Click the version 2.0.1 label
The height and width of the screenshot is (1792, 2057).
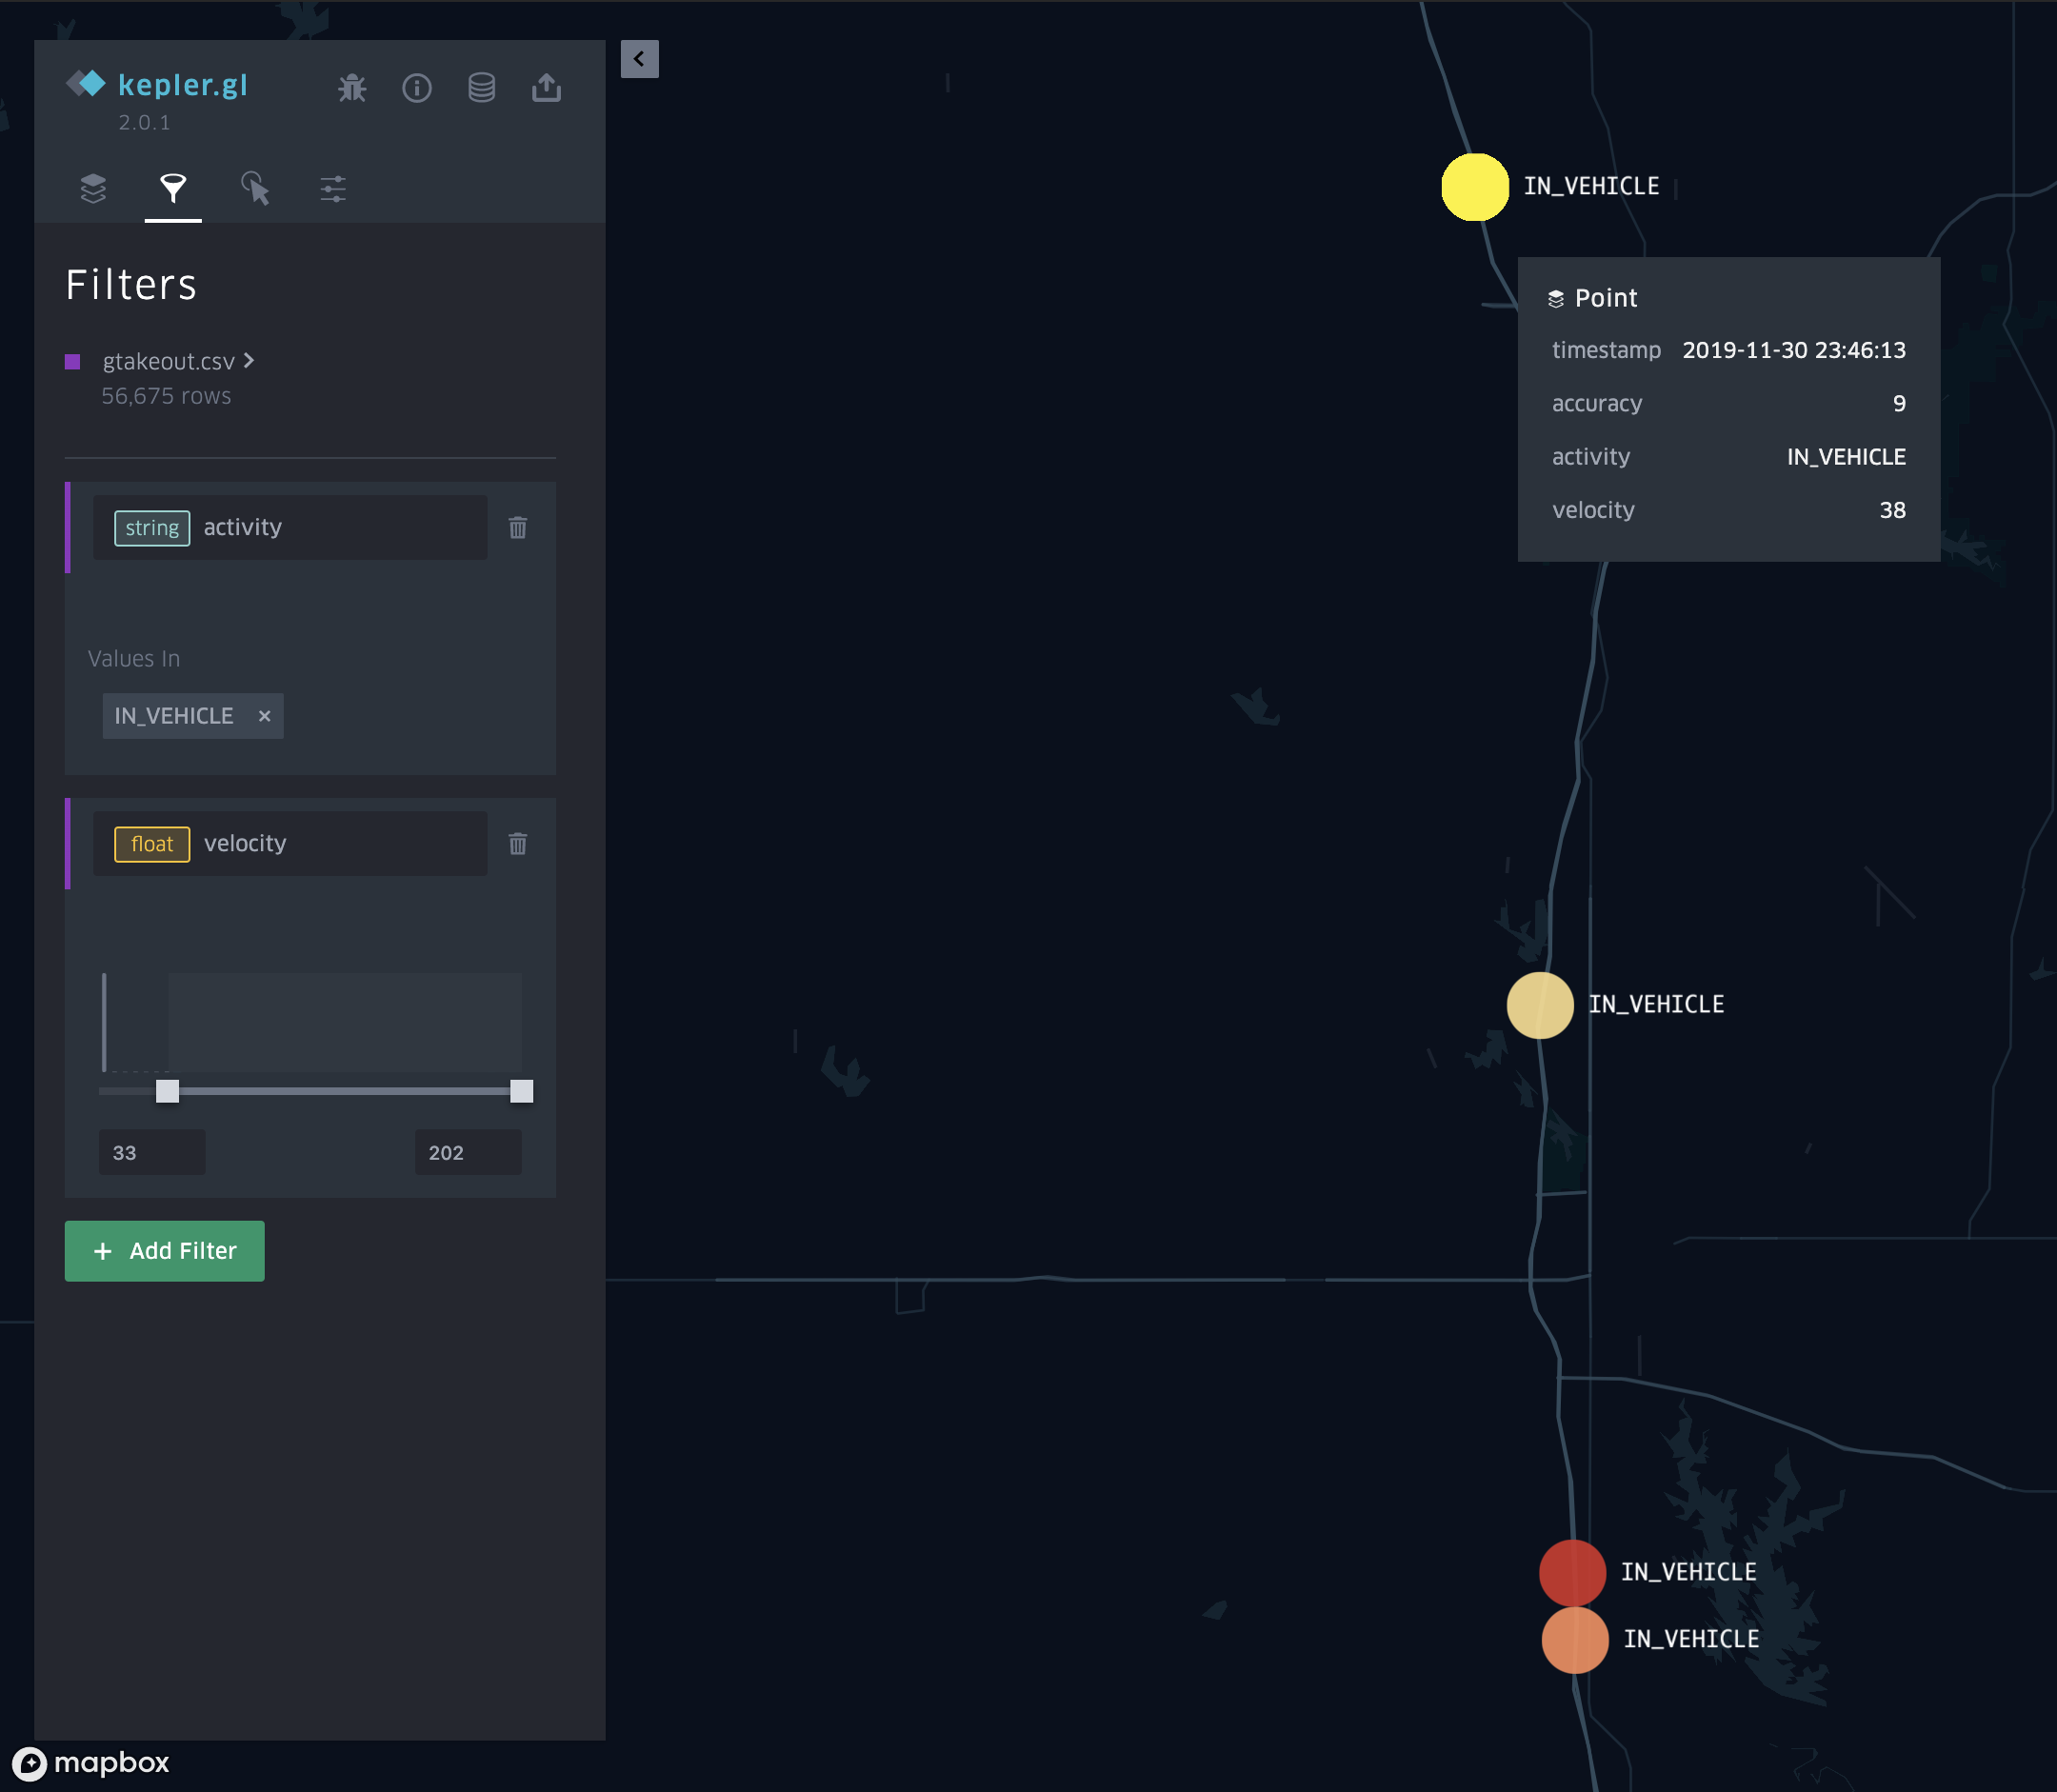coord(144,122)
